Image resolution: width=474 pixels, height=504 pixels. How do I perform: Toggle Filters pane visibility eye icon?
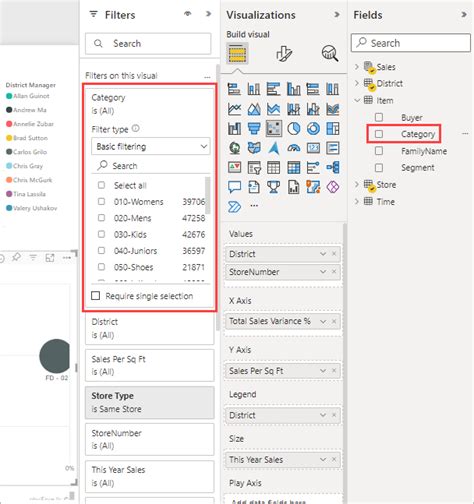pyautogui.click(x=188, y=14)
